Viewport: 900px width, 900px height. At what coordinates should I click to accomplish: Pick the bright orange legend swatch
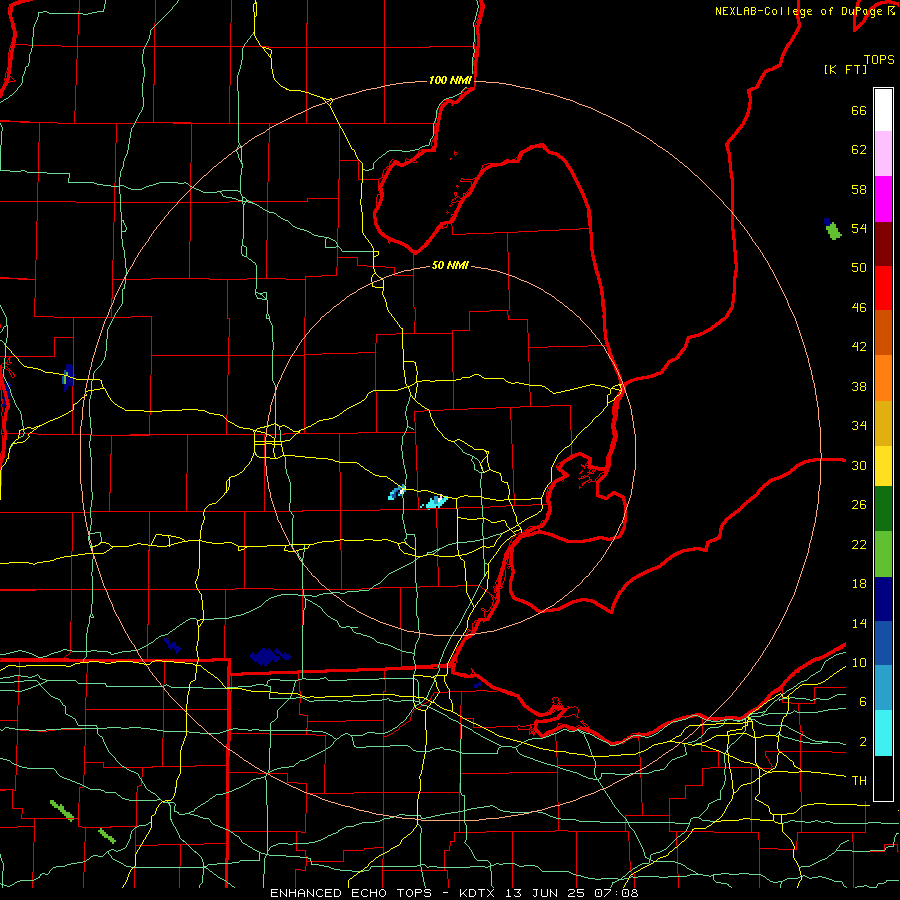(x=883, y=378)
